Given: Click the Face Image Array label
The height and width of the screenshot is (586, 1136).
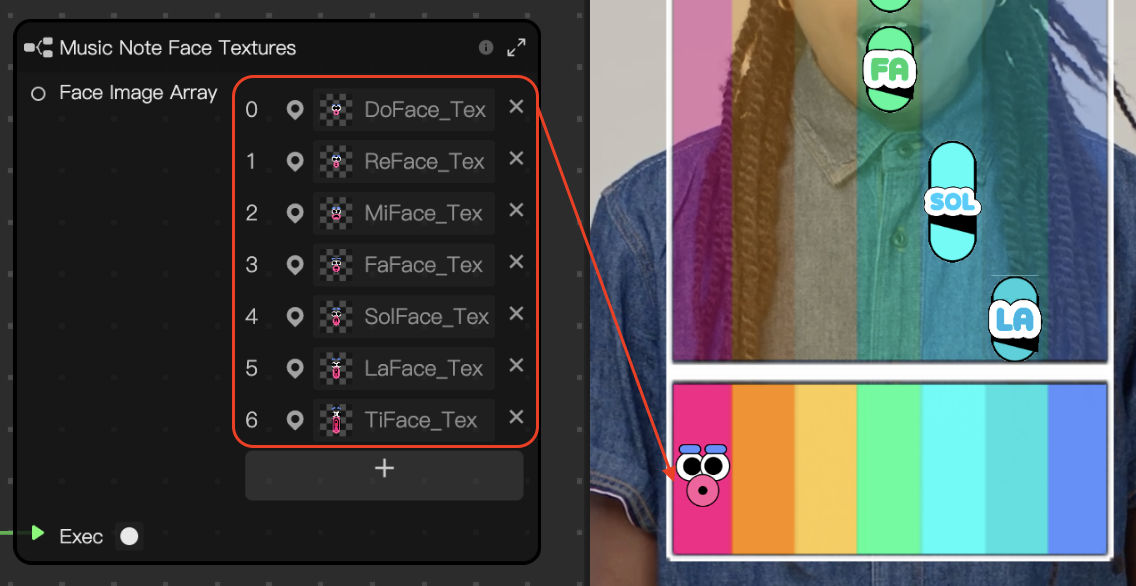Looking at the screenshot, I should tap(138, 93).
